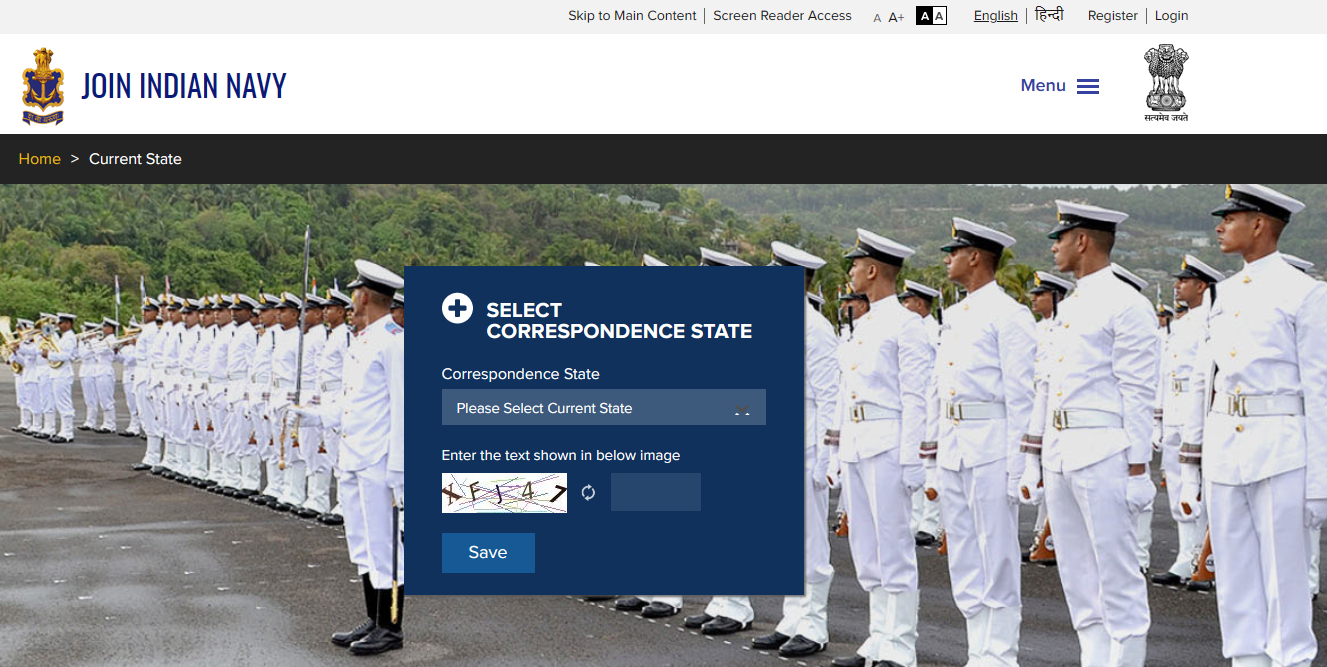Click Skip to Main Content link

[632, 16]
